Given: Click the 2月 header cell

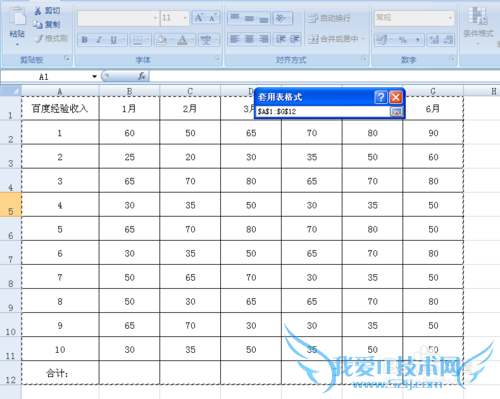Looking at the screenshot, I should pos(190,108).
